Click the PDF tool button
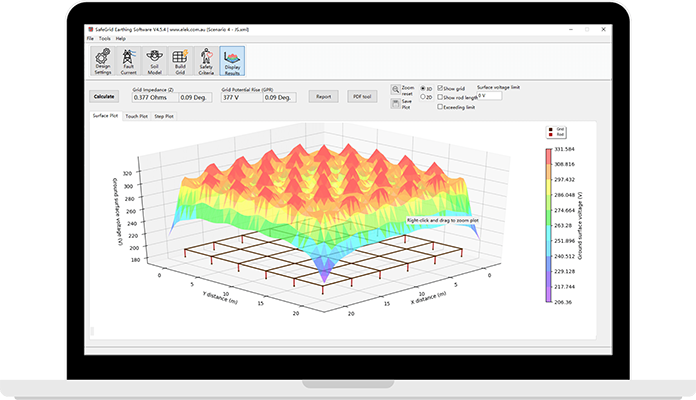This screenshot has width=696, height=400. coord(362,96)
